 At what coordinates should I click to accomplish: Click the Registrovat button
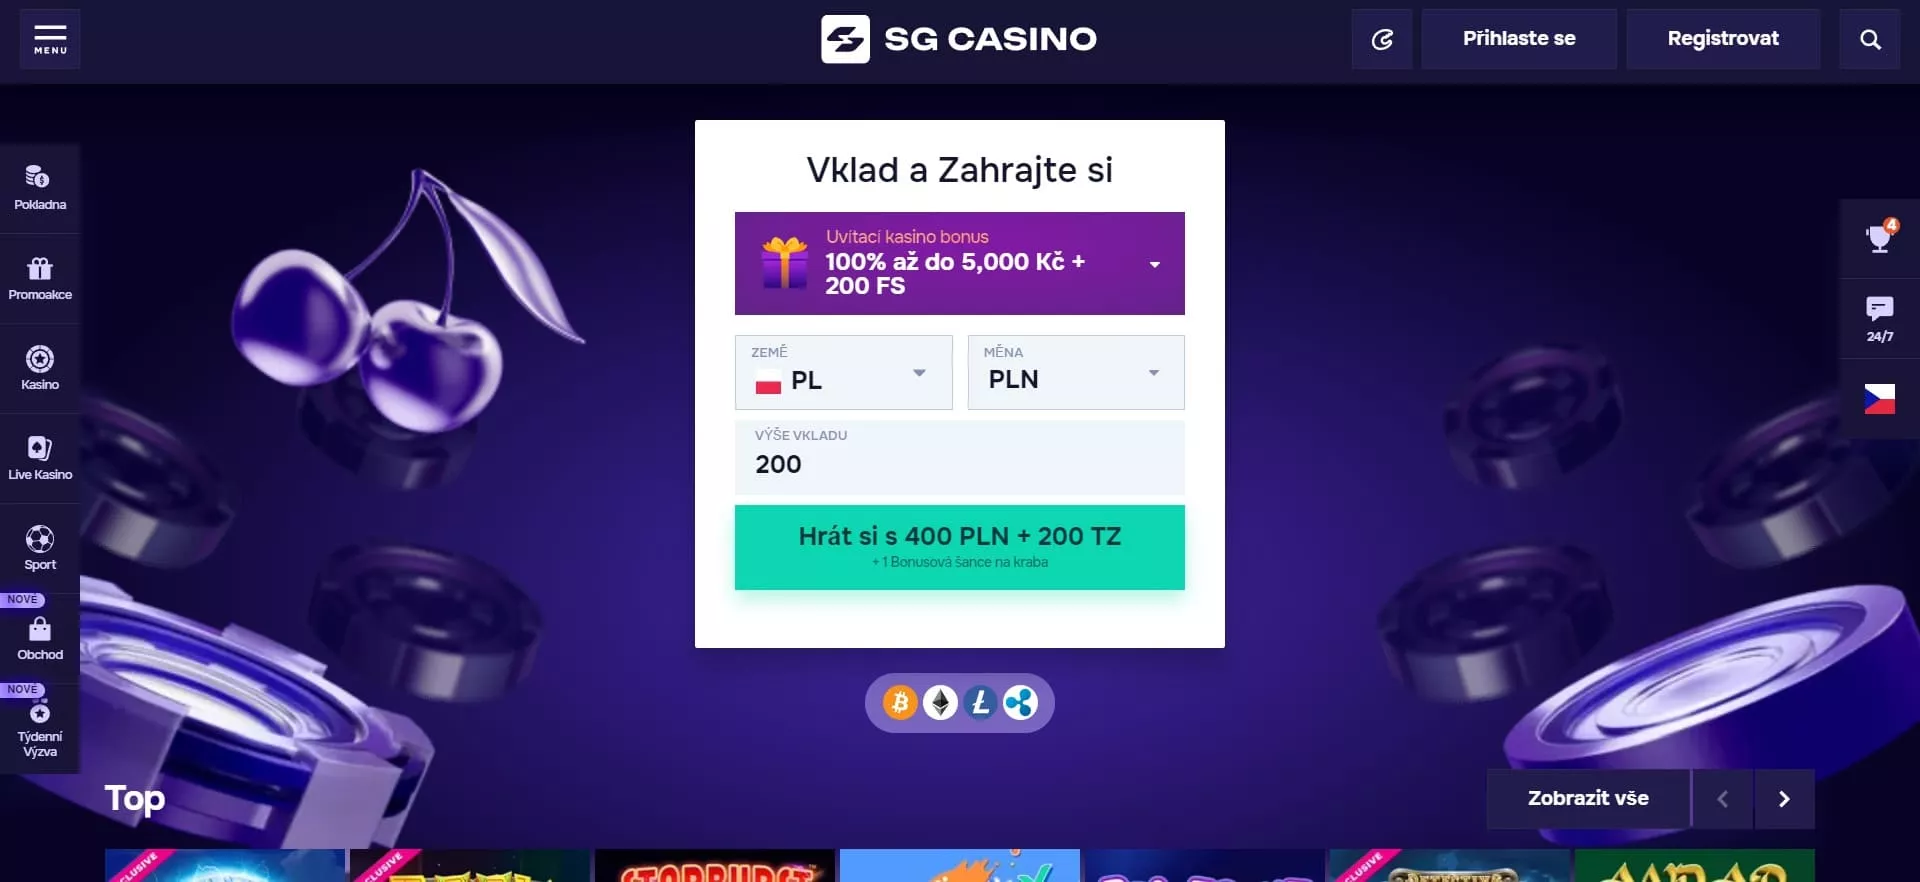[x=1723, y=39]
